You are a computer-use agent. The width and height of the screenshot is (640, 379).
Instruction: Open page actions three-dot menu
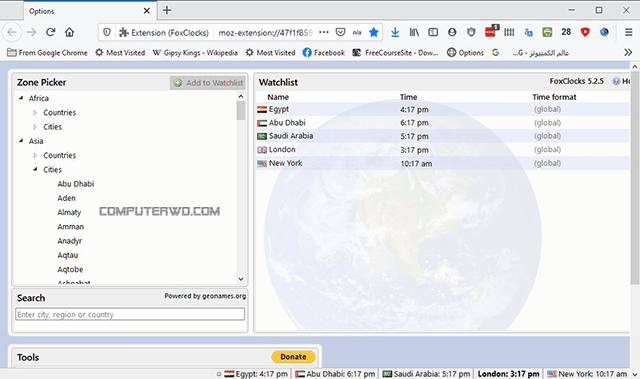click(x=324, y=32)
